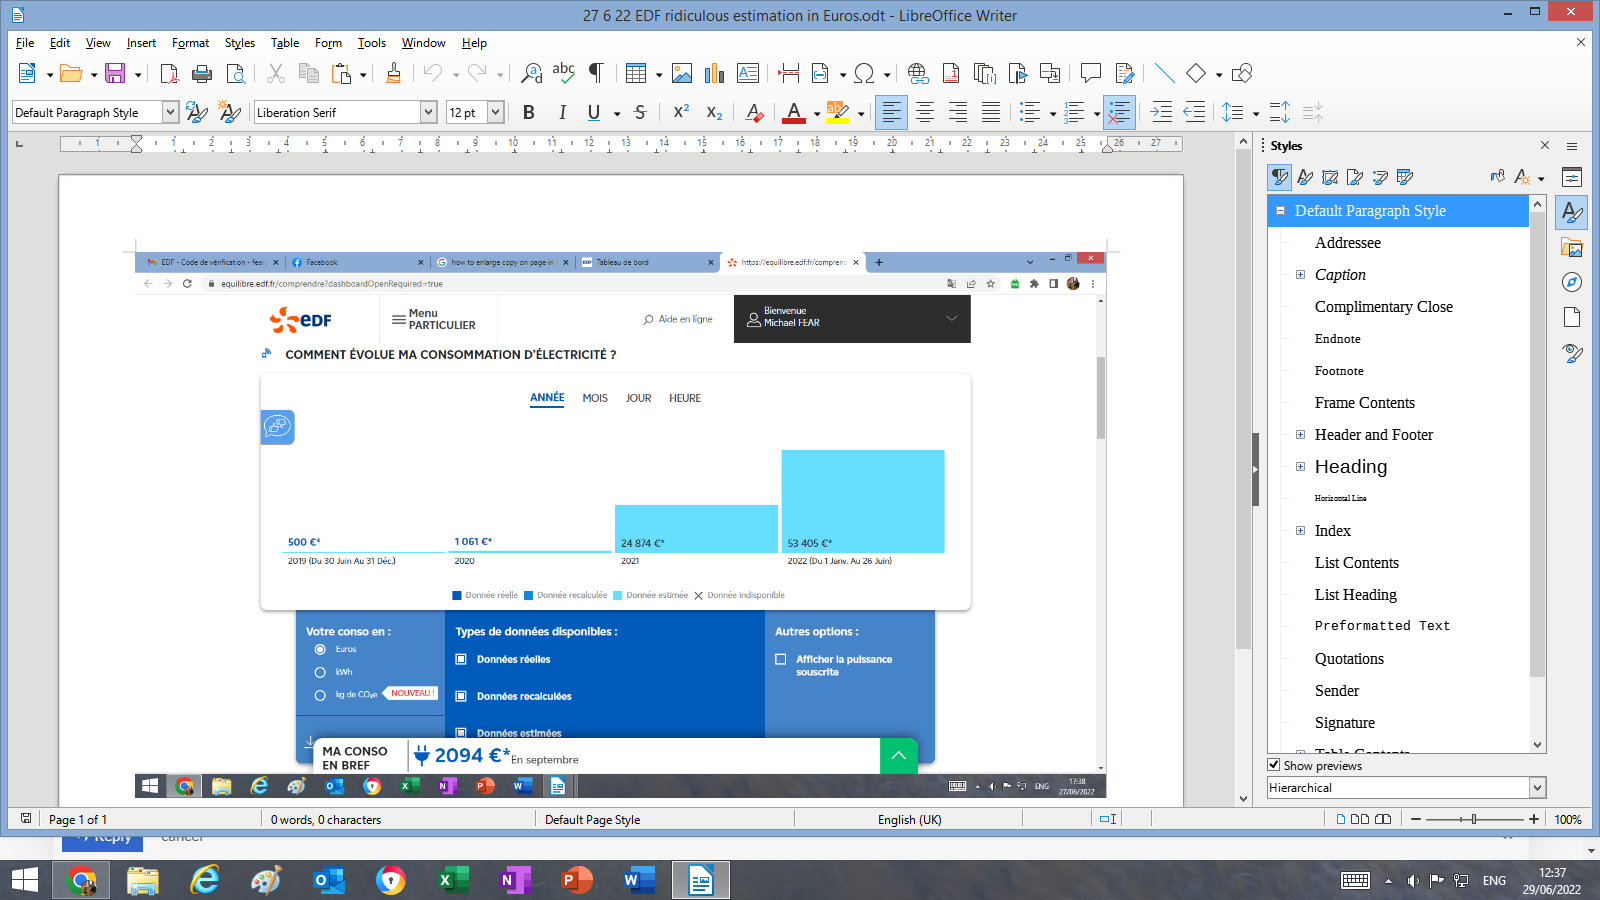Click Clear Direct Formatting icon

point(755,113)
